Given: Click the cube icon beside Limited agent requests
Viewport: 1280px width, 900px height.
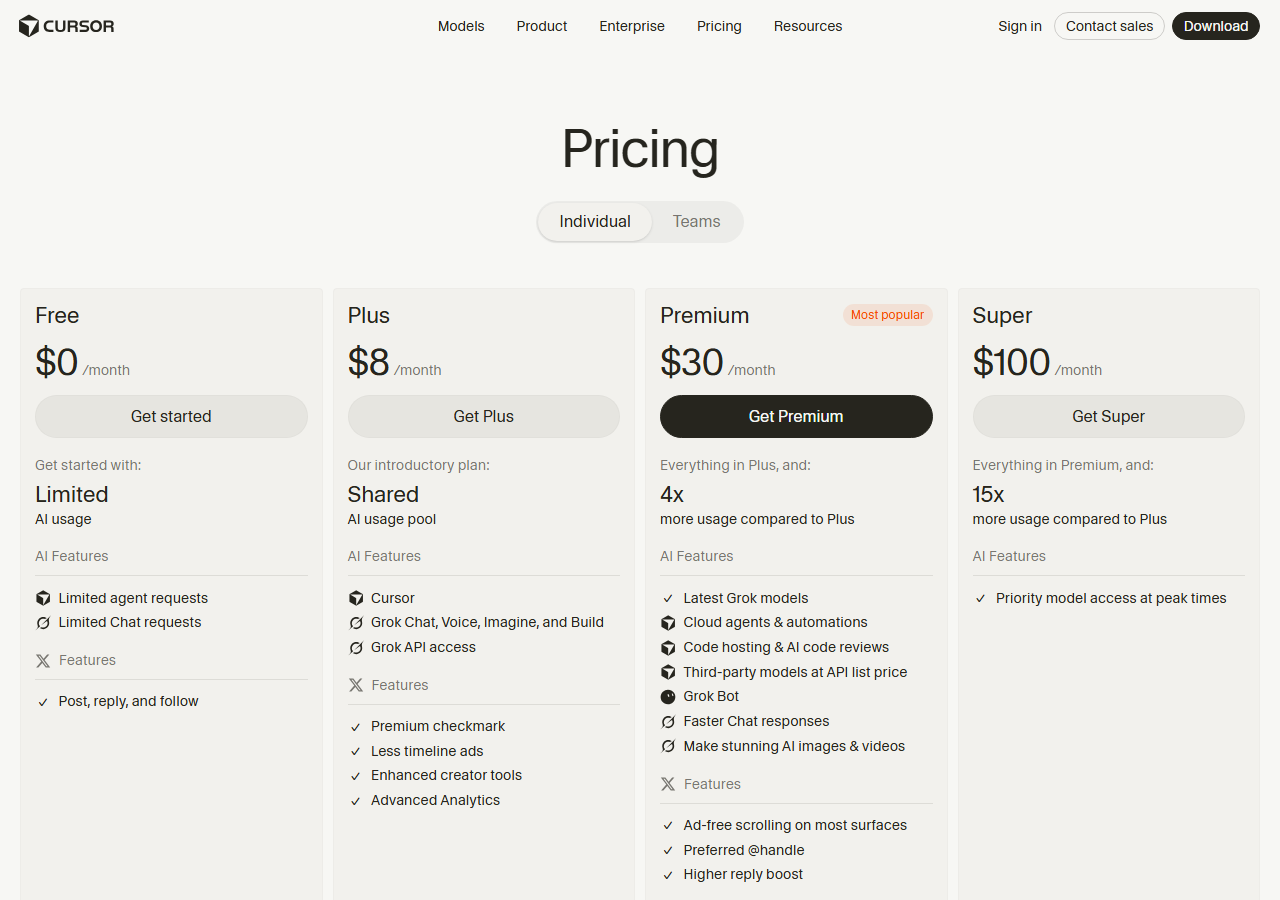Looking at the screenshot, I should [43, 598].
